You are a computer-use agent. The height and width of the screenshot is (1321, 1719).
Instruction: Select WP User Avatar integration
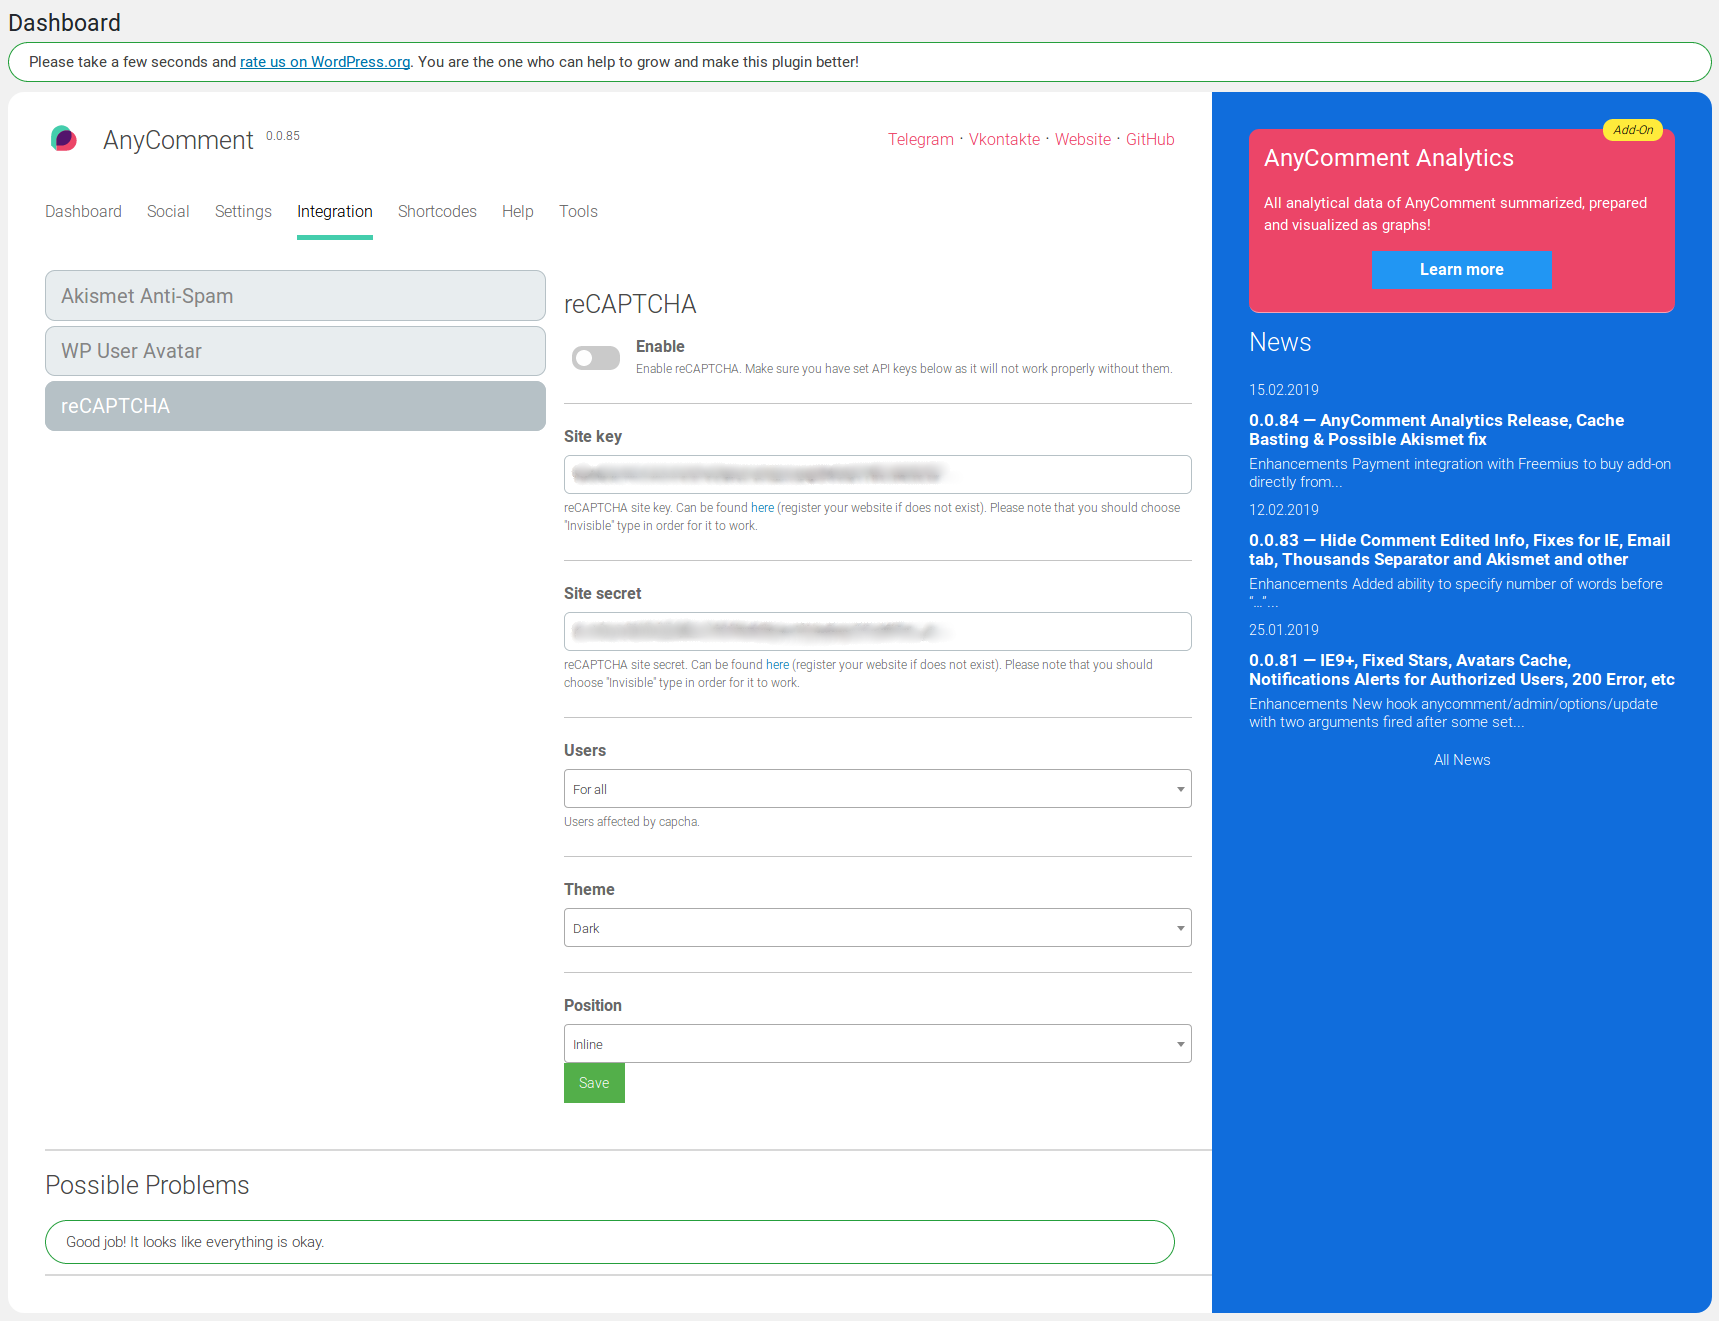[295, 351]
